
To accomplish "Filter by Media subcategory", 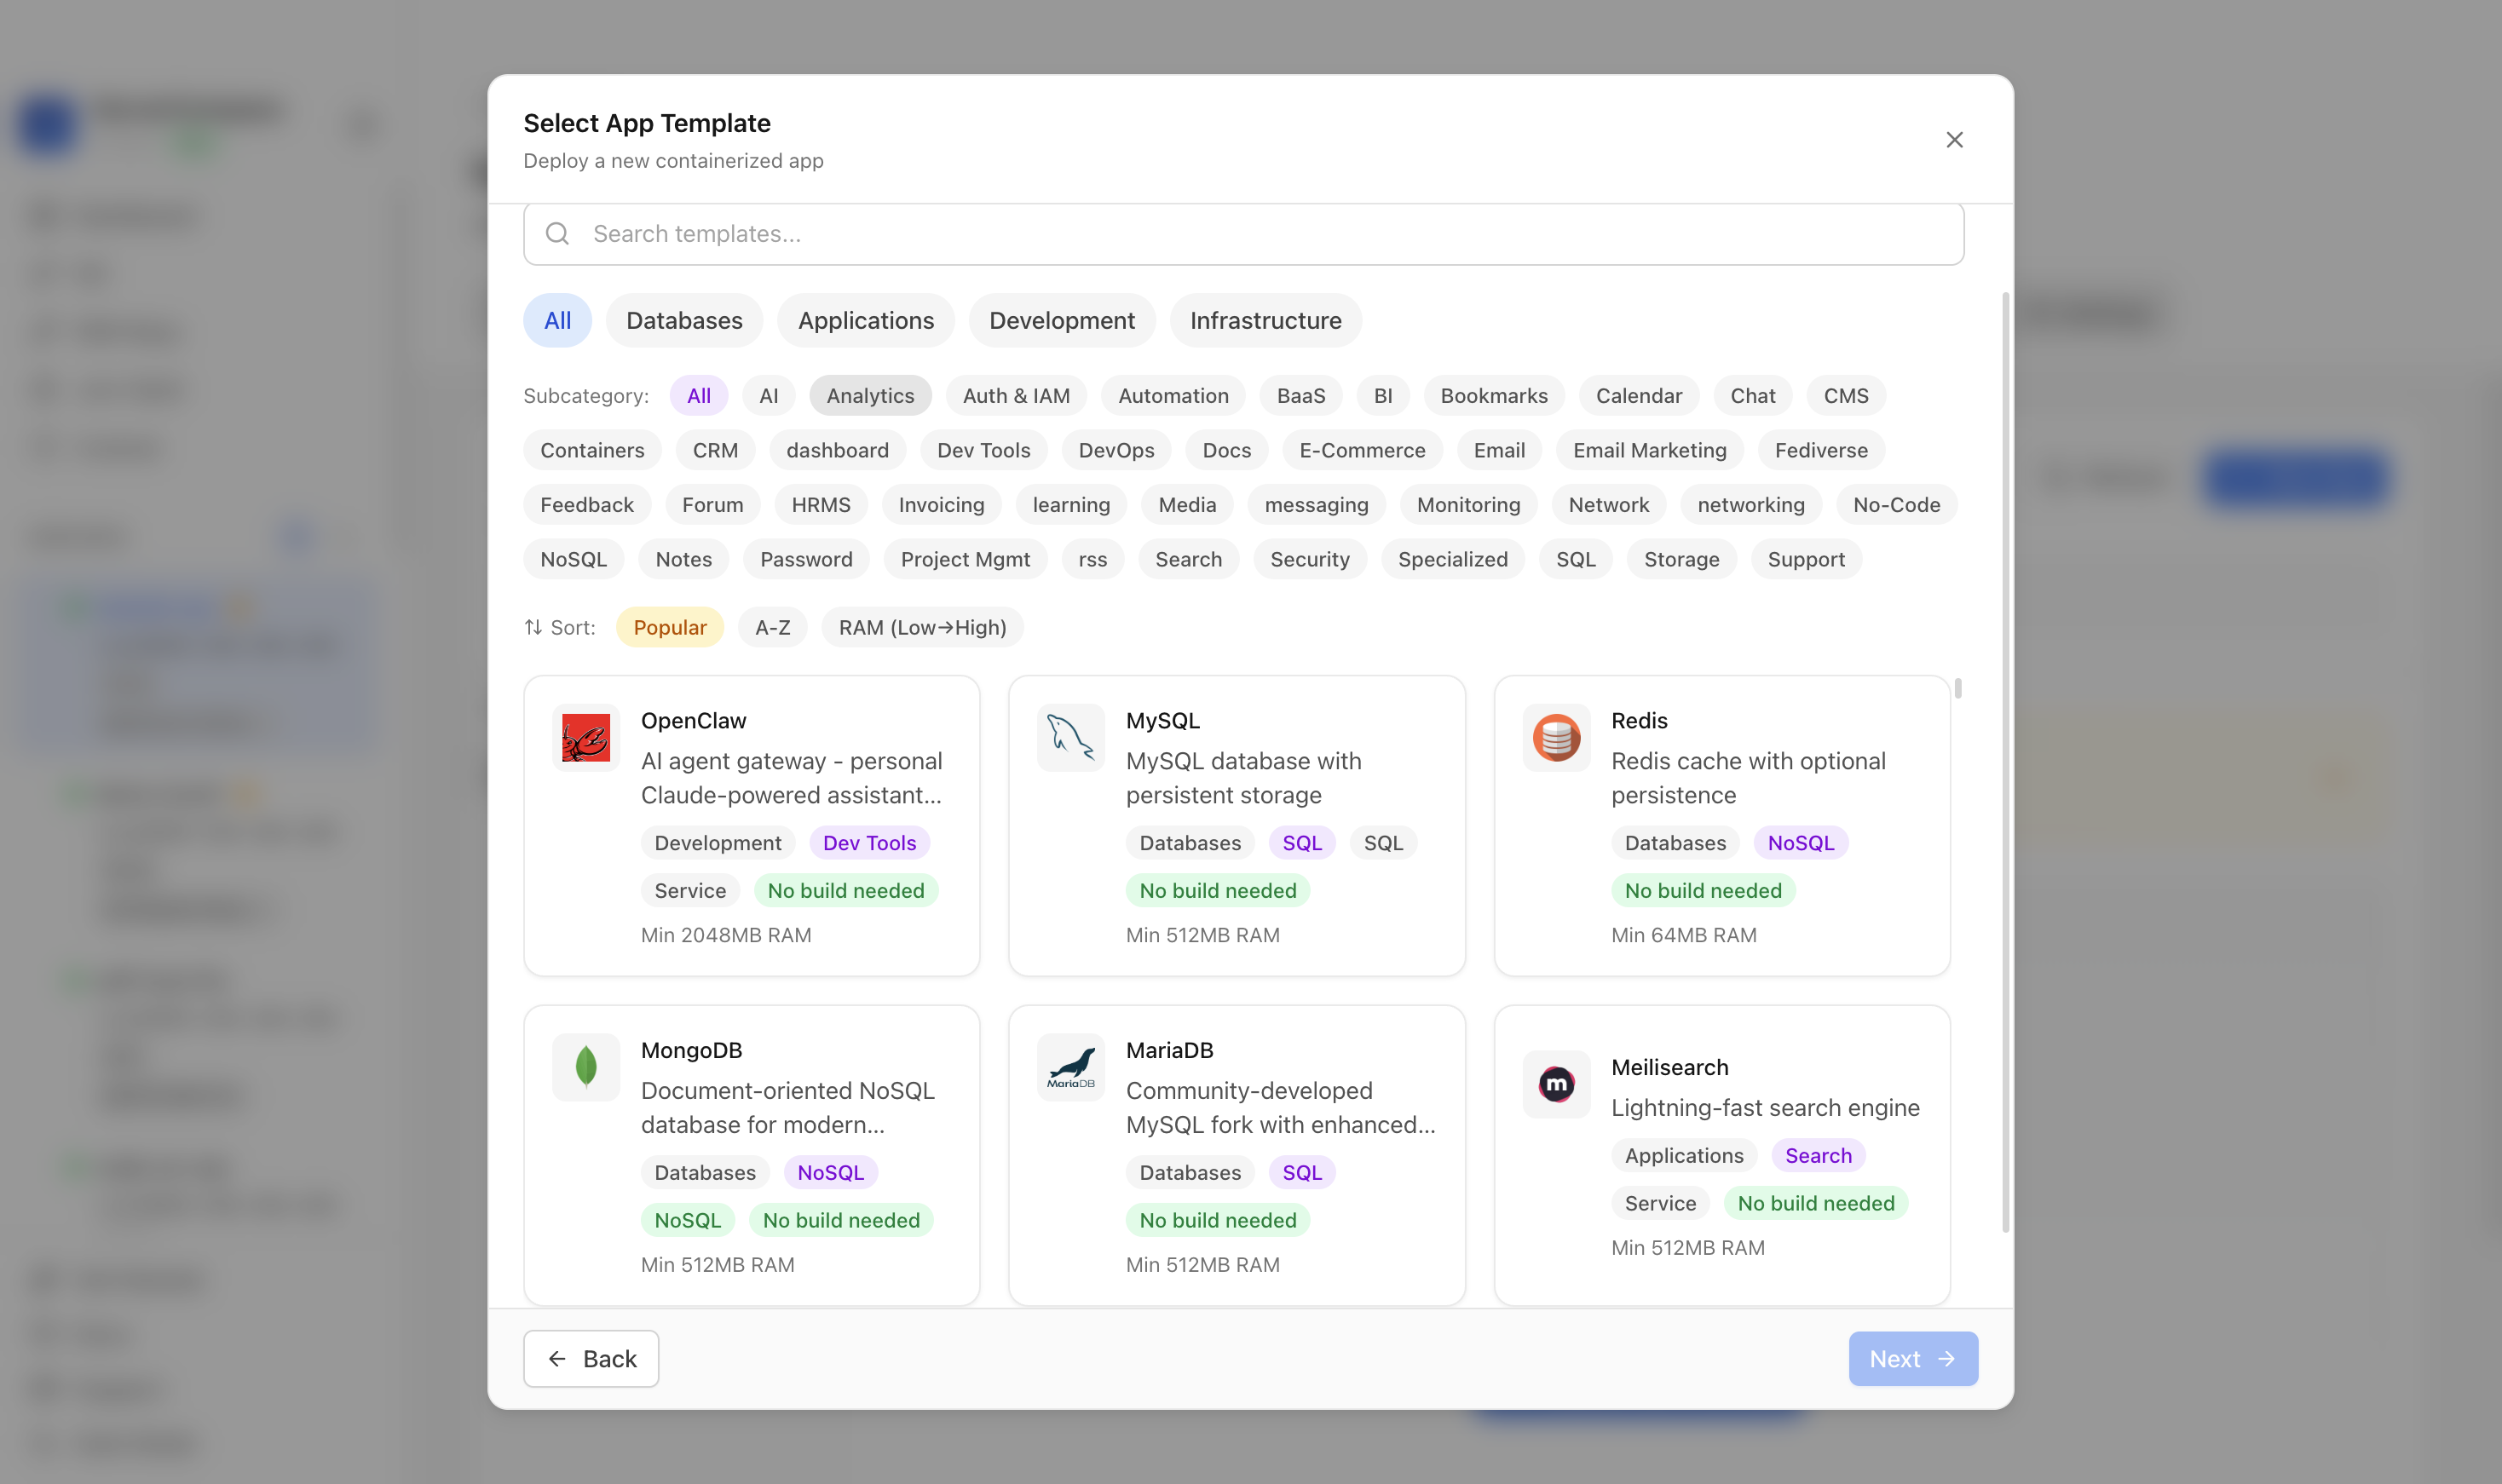I will tap(1187, 505).
